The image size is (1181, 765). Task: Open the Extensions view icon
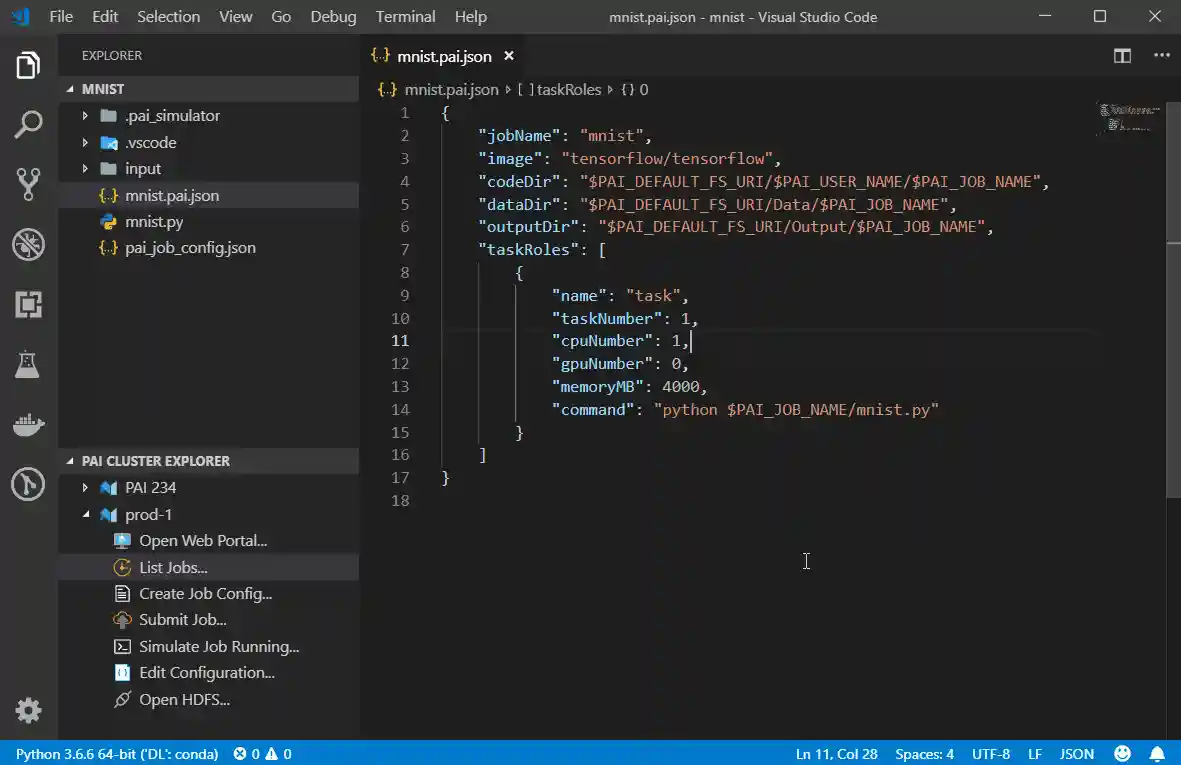tap(28, 304)
